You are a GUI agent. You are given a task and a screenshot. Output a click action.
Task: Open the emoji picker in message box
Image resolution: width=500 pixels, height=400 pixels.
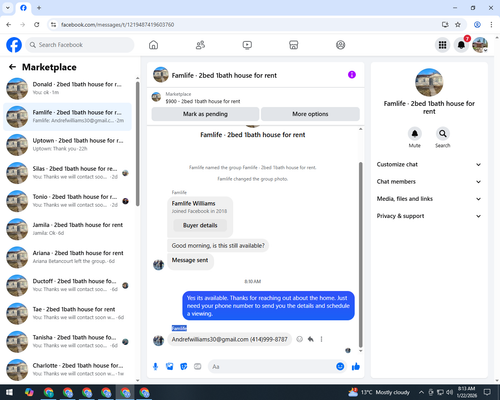click(340, 367)
